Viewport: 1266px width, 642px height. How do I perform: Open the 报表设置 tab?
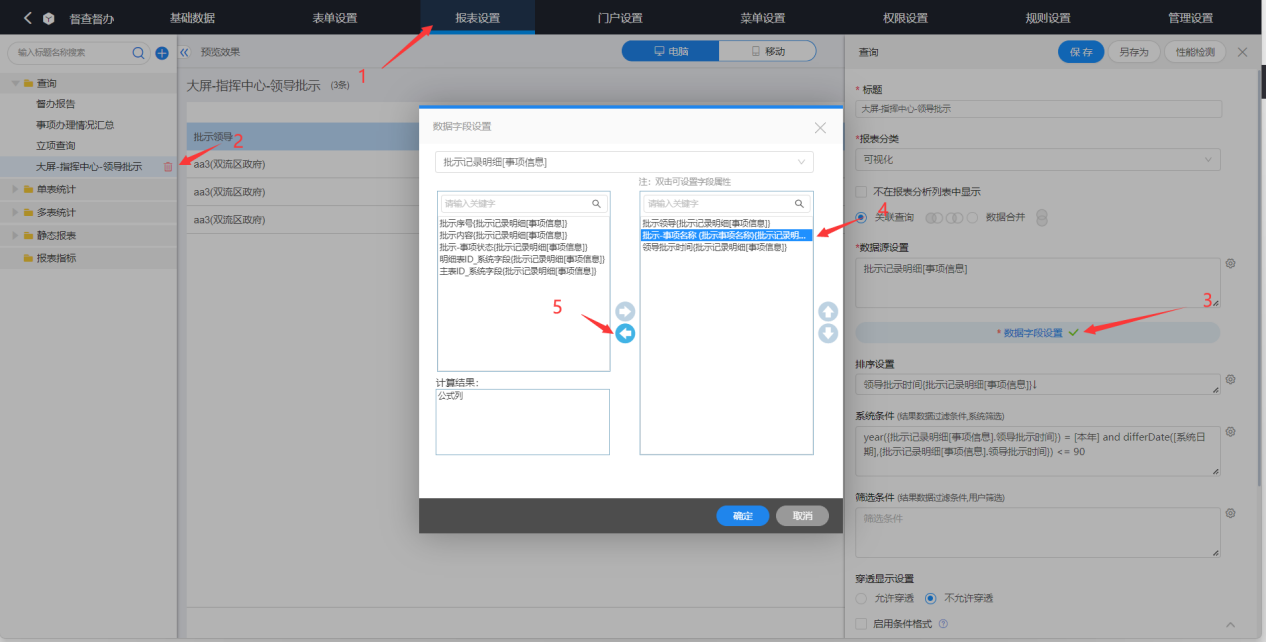pos(477,18)
